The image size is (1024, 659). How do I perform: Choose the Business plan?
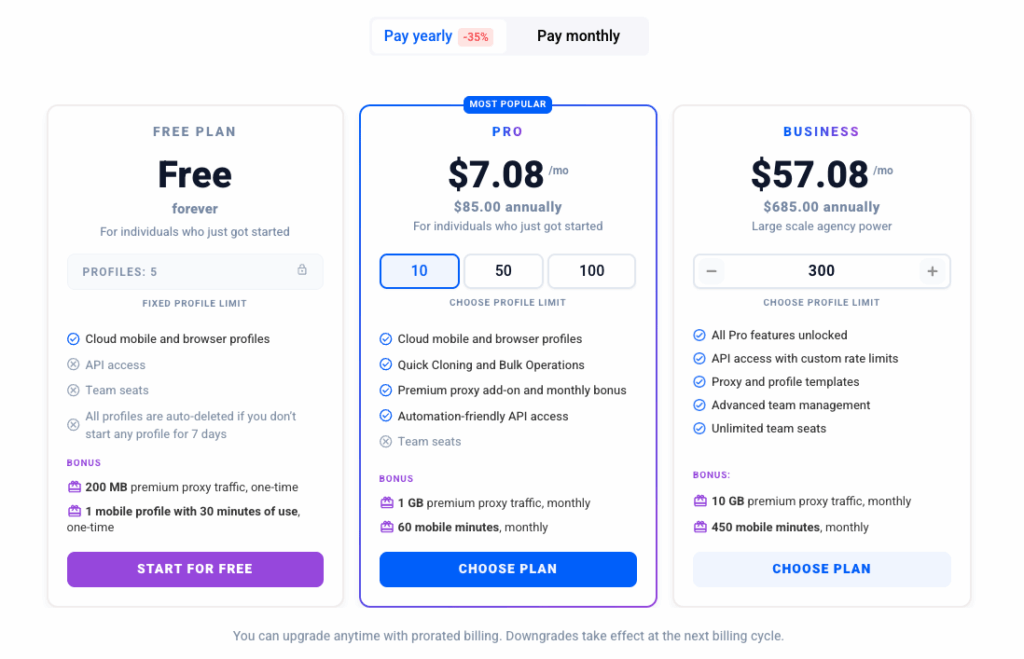coord(822,569)
